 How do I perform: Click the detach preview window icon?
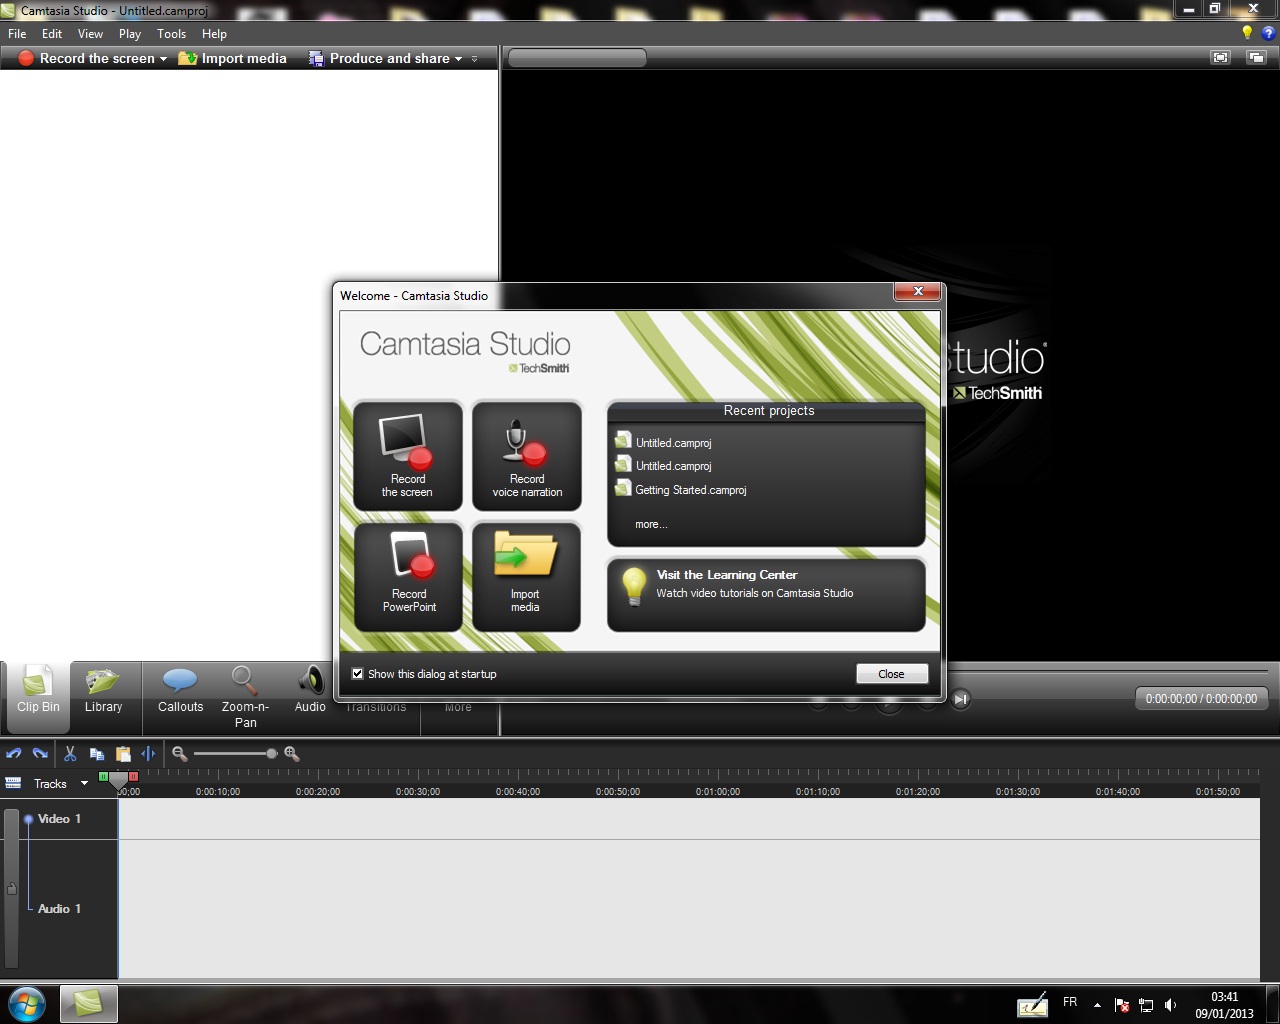point(1256,58)
